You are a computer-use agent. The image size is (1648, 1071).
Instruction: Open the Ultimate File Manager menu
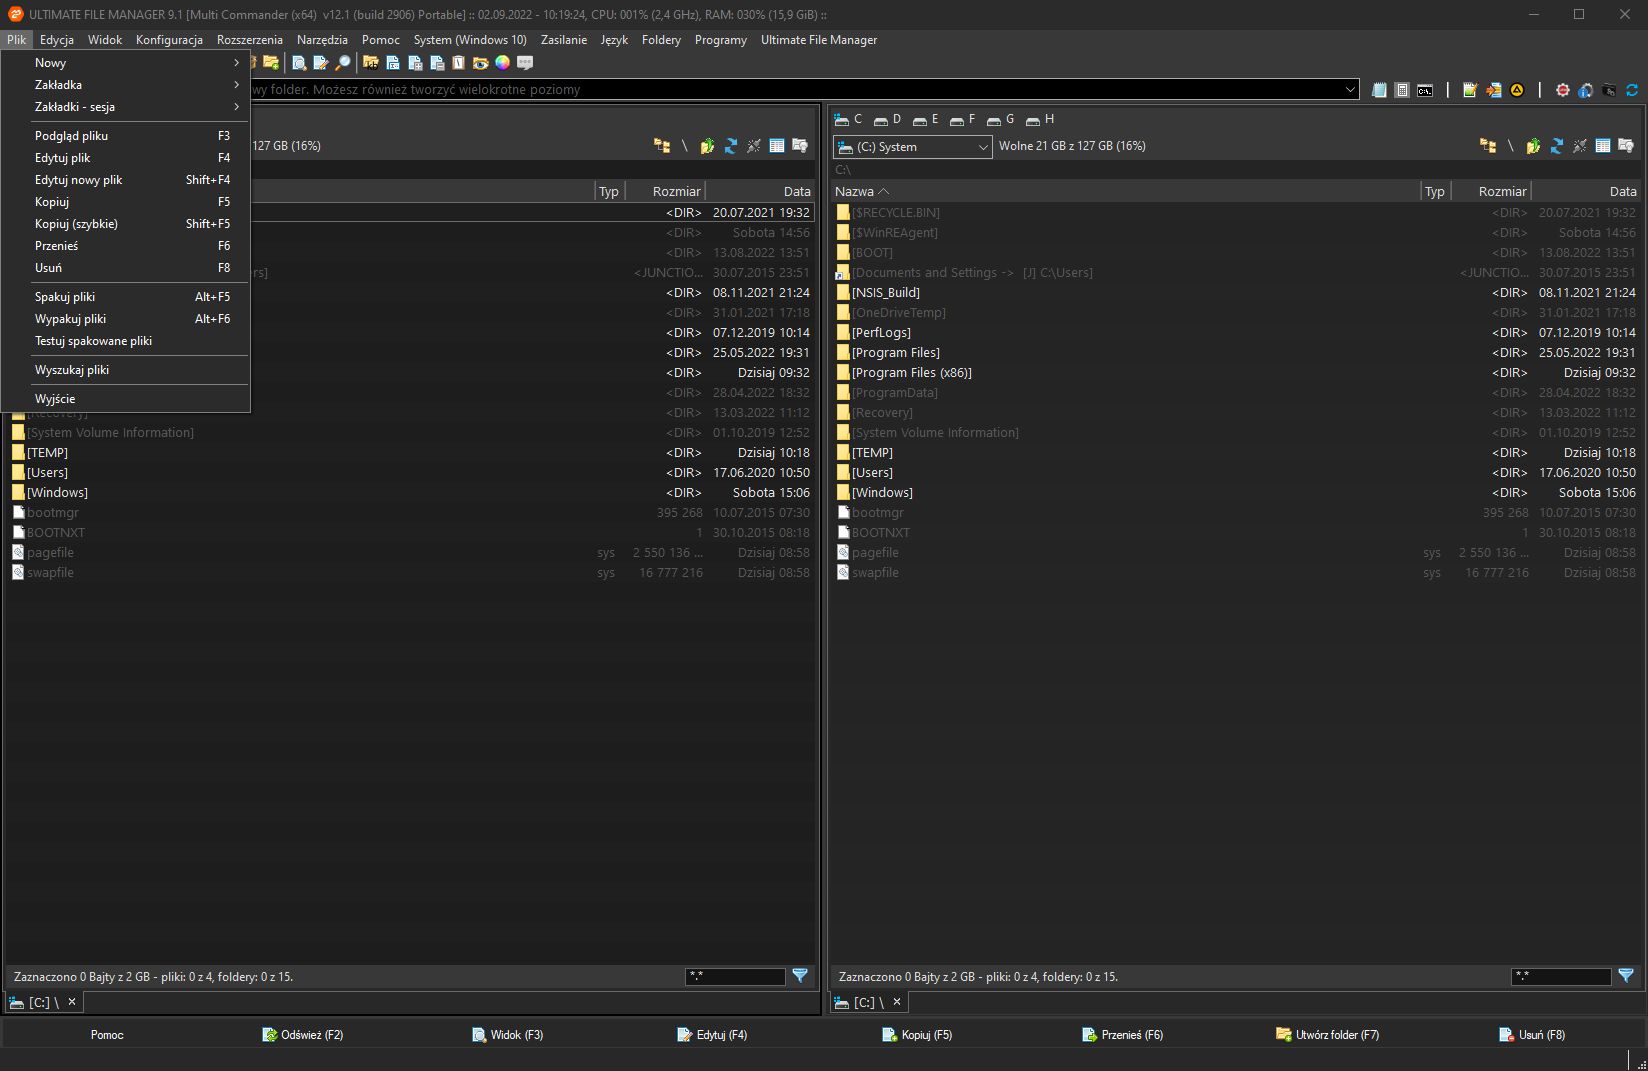point(818,40)
